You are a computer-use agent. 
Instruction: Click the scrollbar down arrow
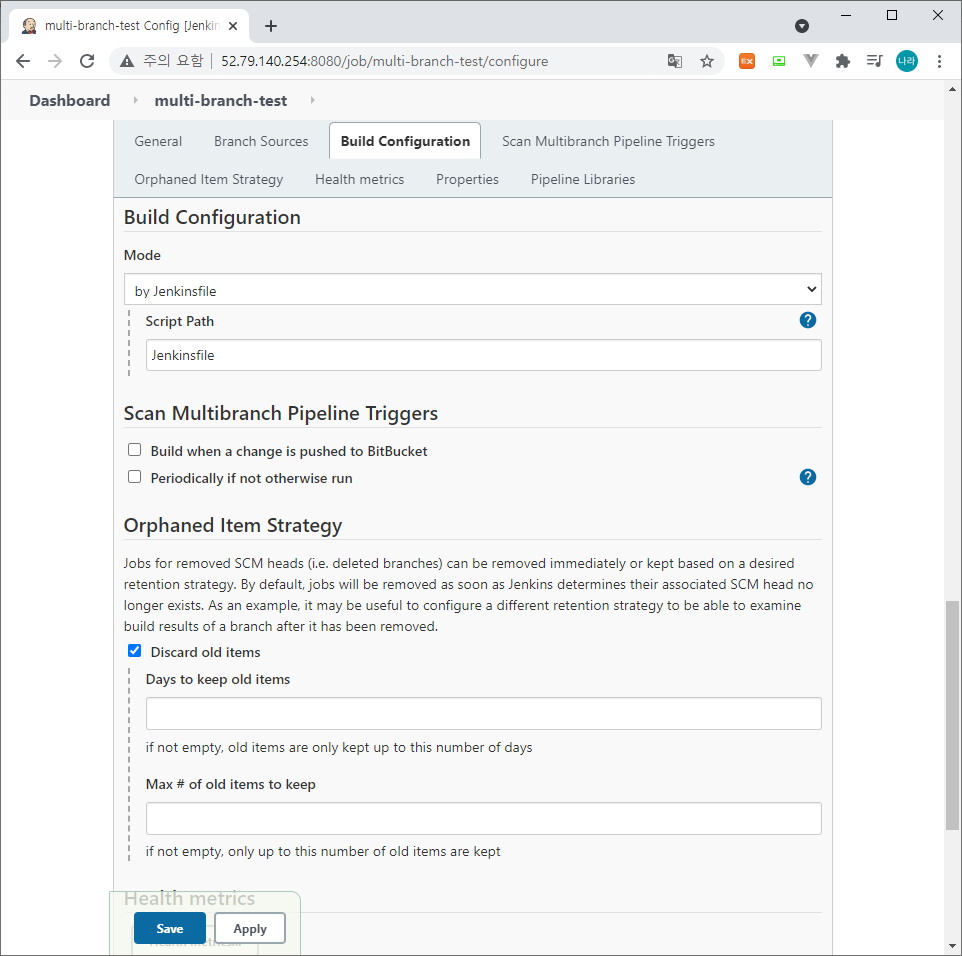952,946
